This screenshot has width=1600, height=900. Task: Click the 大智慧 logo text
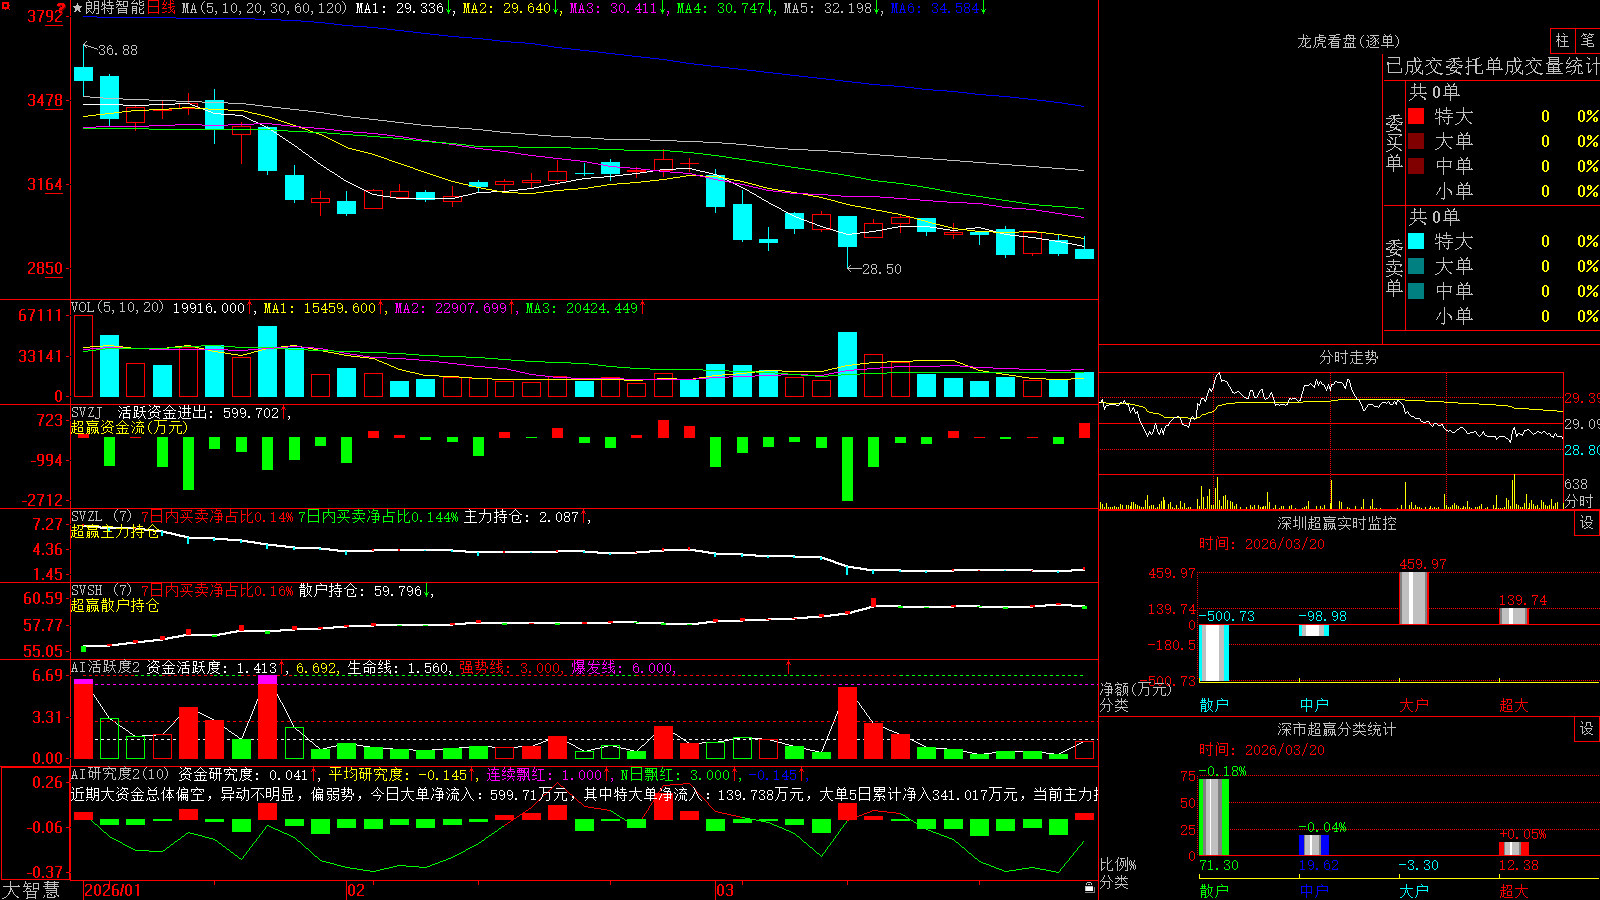31,890
